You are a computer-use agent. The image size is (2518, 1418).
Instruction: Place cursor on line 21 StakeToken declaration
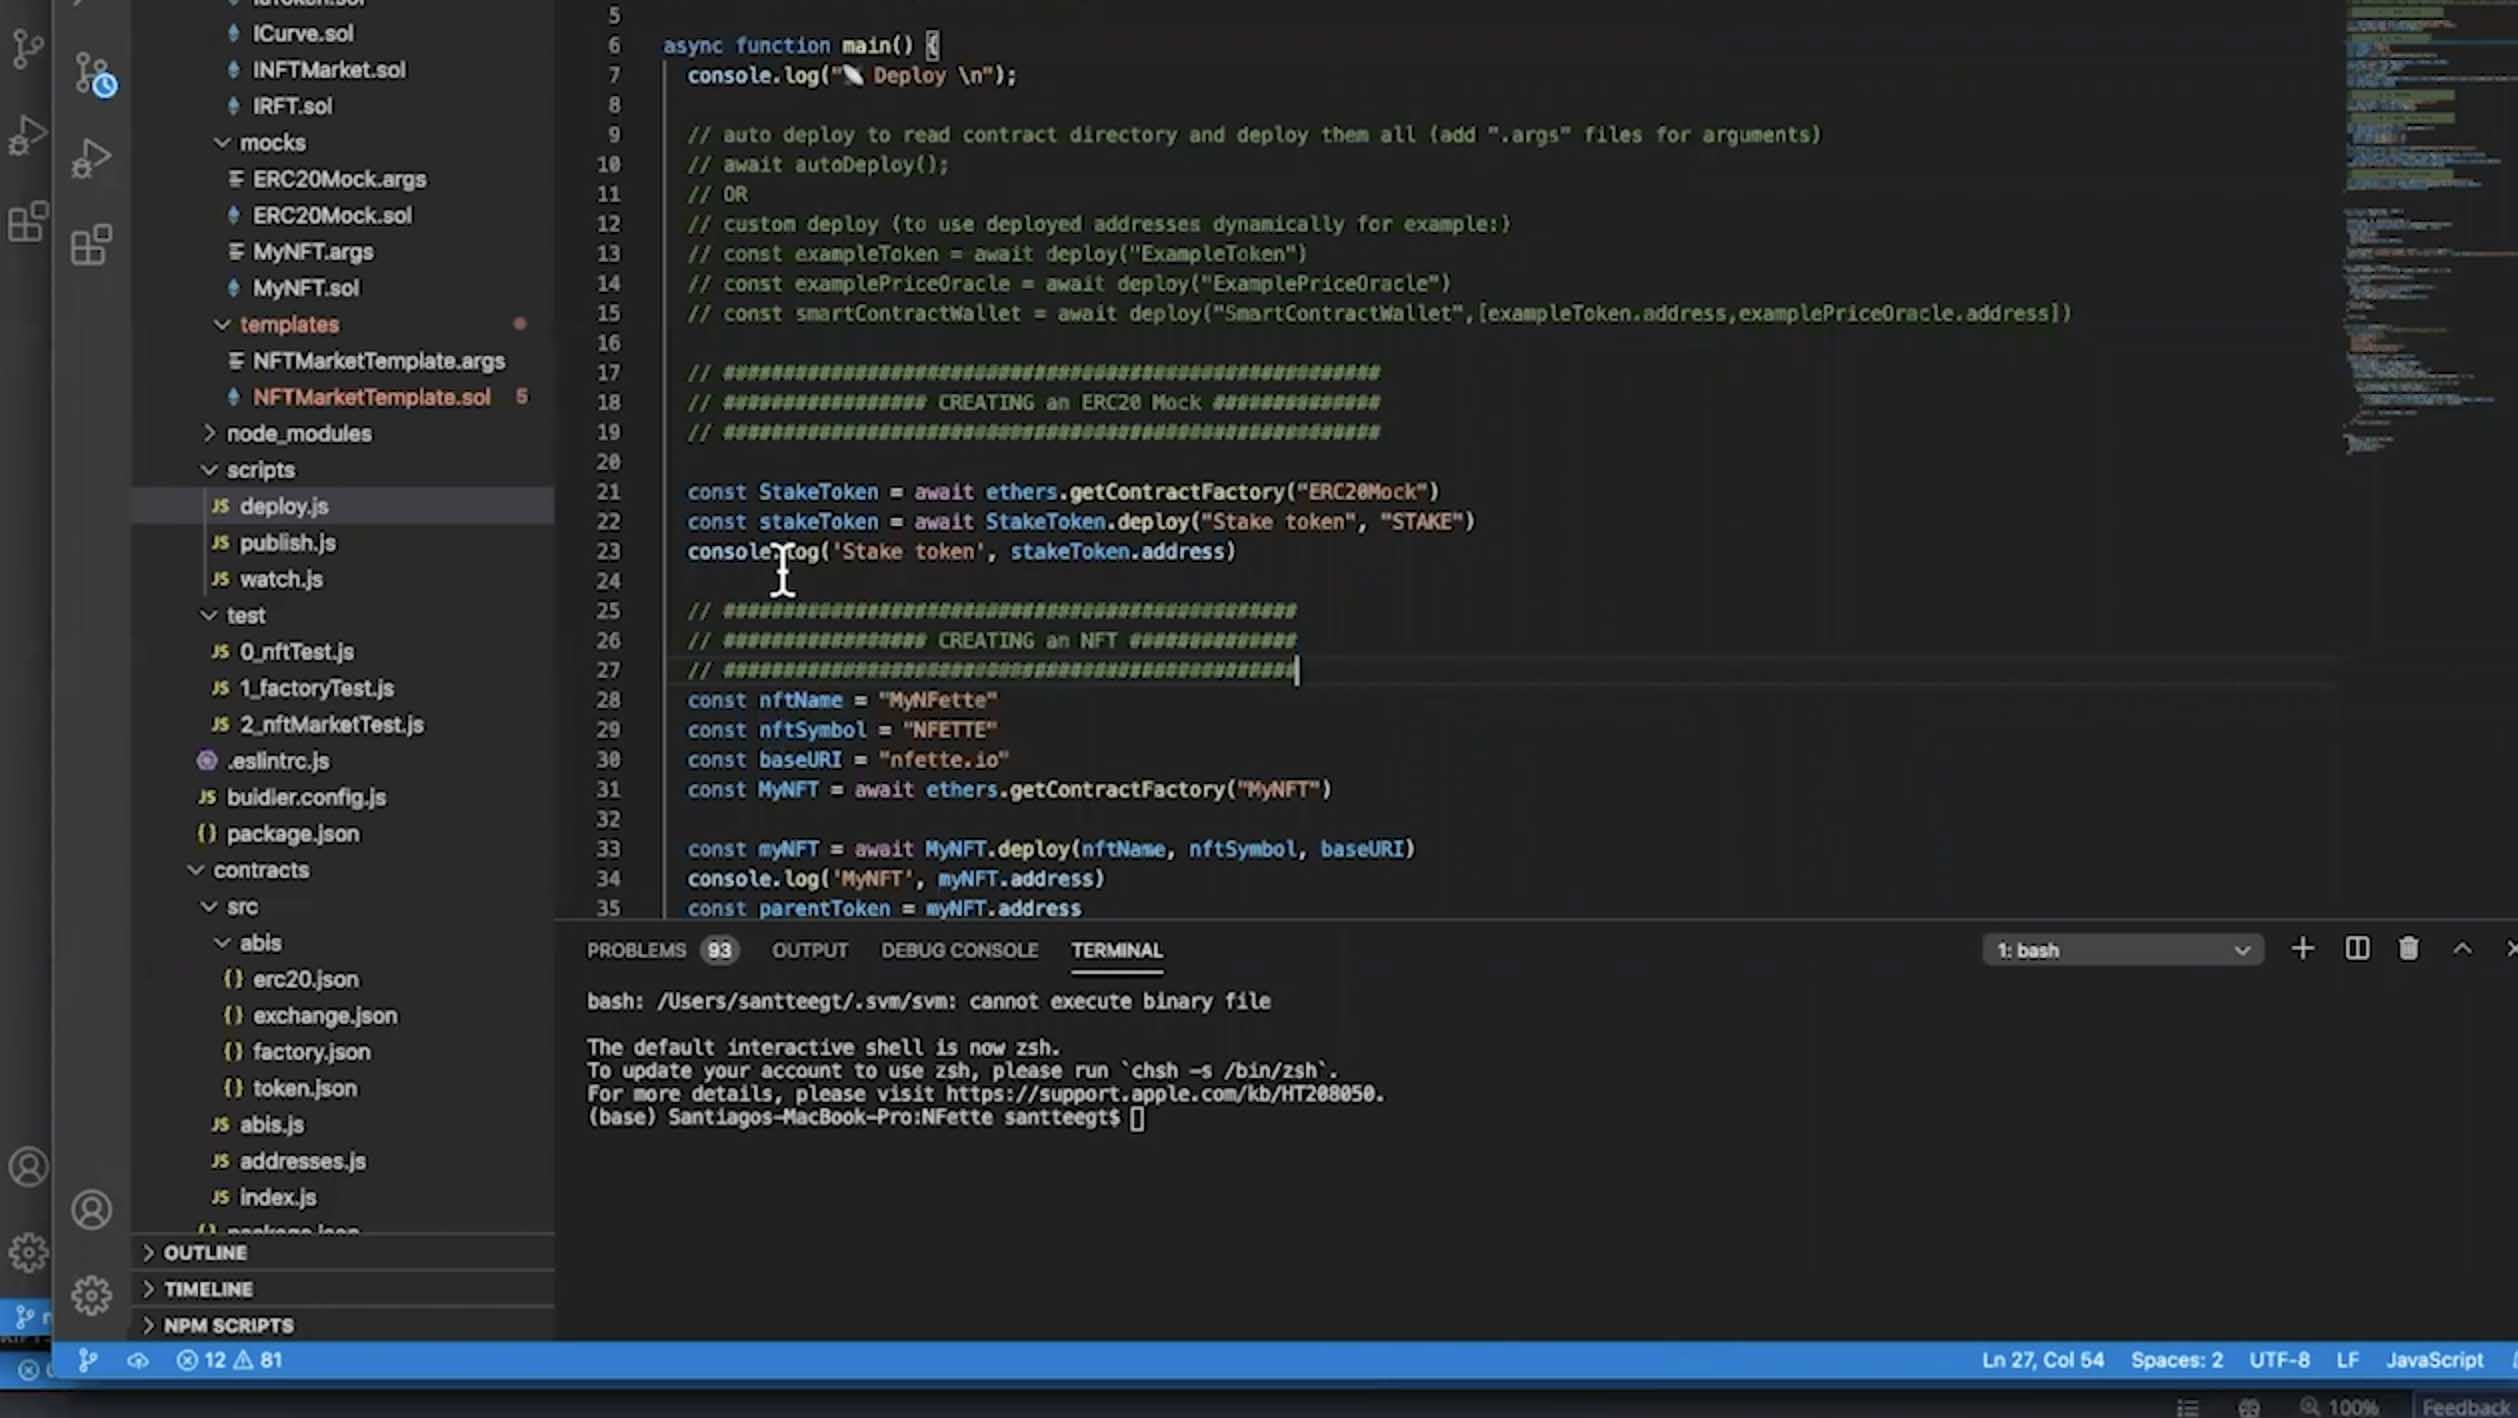click(1062, 492)
